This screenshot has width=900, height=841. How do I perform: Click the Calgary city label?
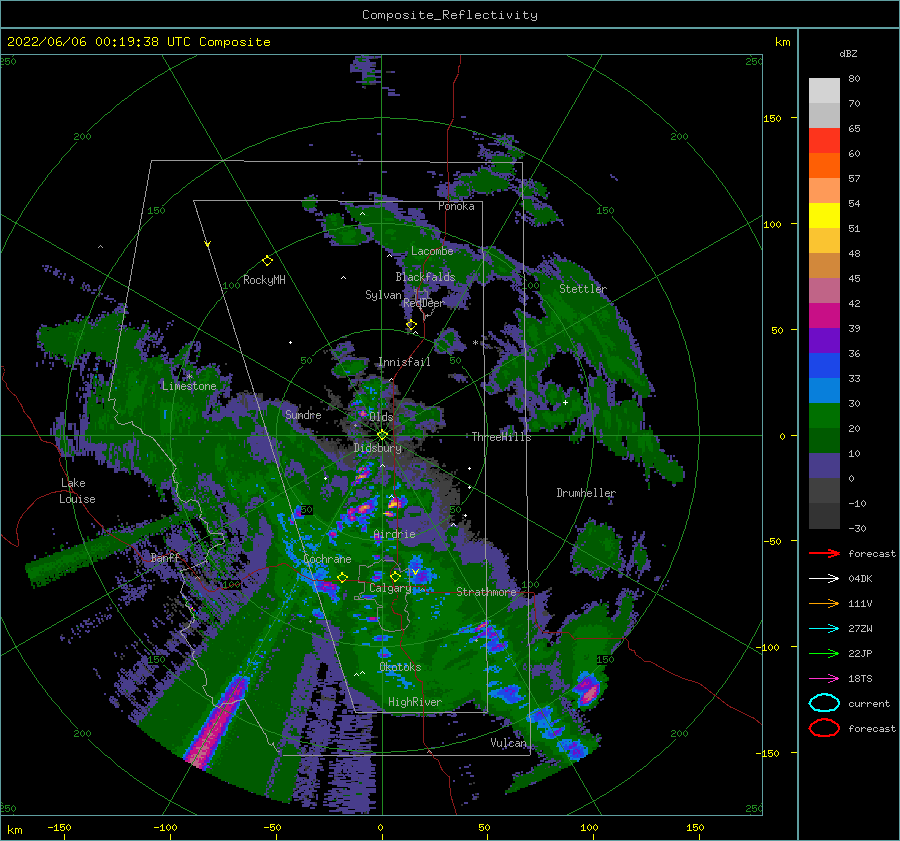pyautogui.click(x=390, y=588)
